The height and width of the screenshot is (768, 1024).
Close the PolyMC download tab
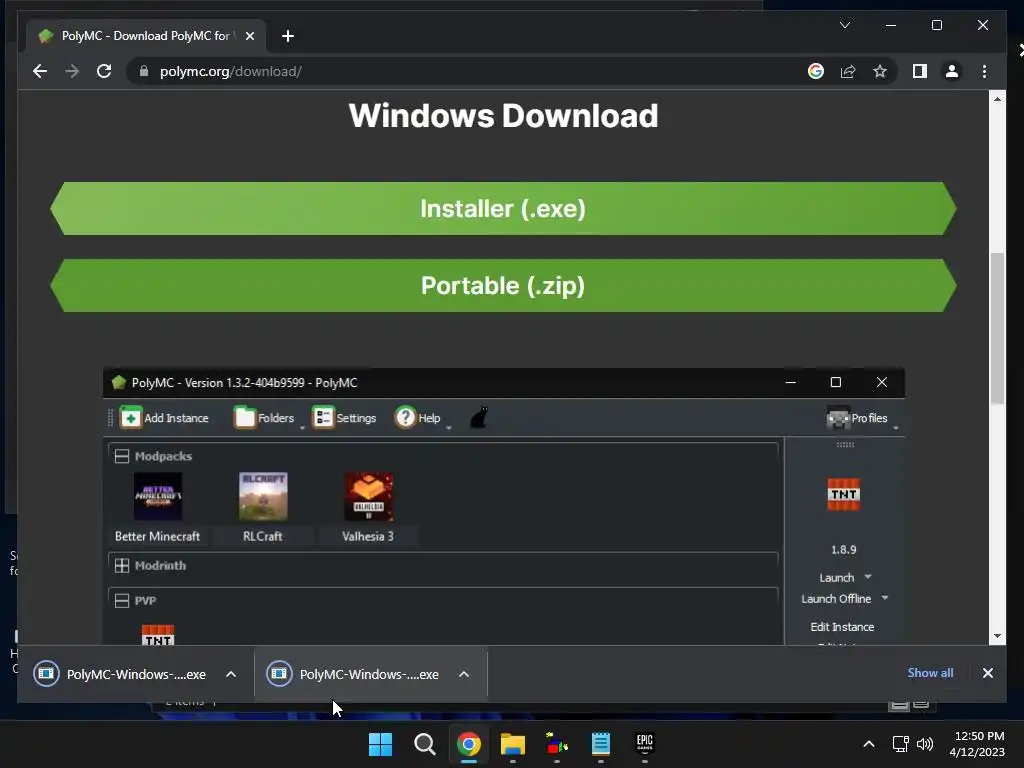coord(249,36)
